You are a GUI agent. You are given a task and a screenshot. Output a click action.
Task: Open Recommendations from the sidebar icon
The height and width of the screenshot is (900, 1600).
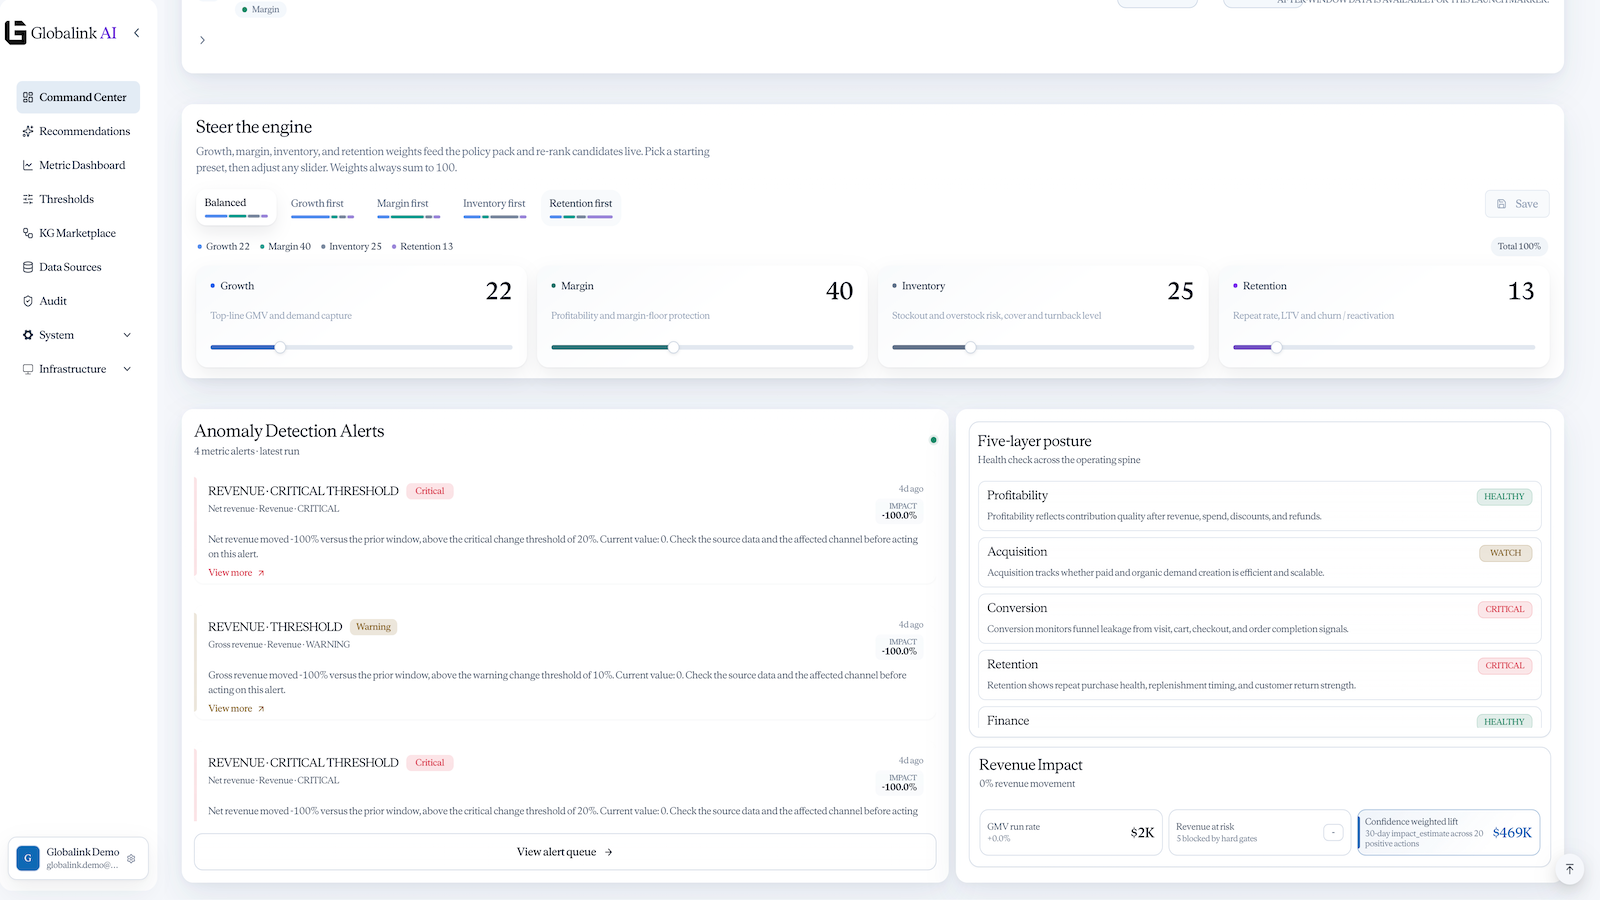pos(28,131)
